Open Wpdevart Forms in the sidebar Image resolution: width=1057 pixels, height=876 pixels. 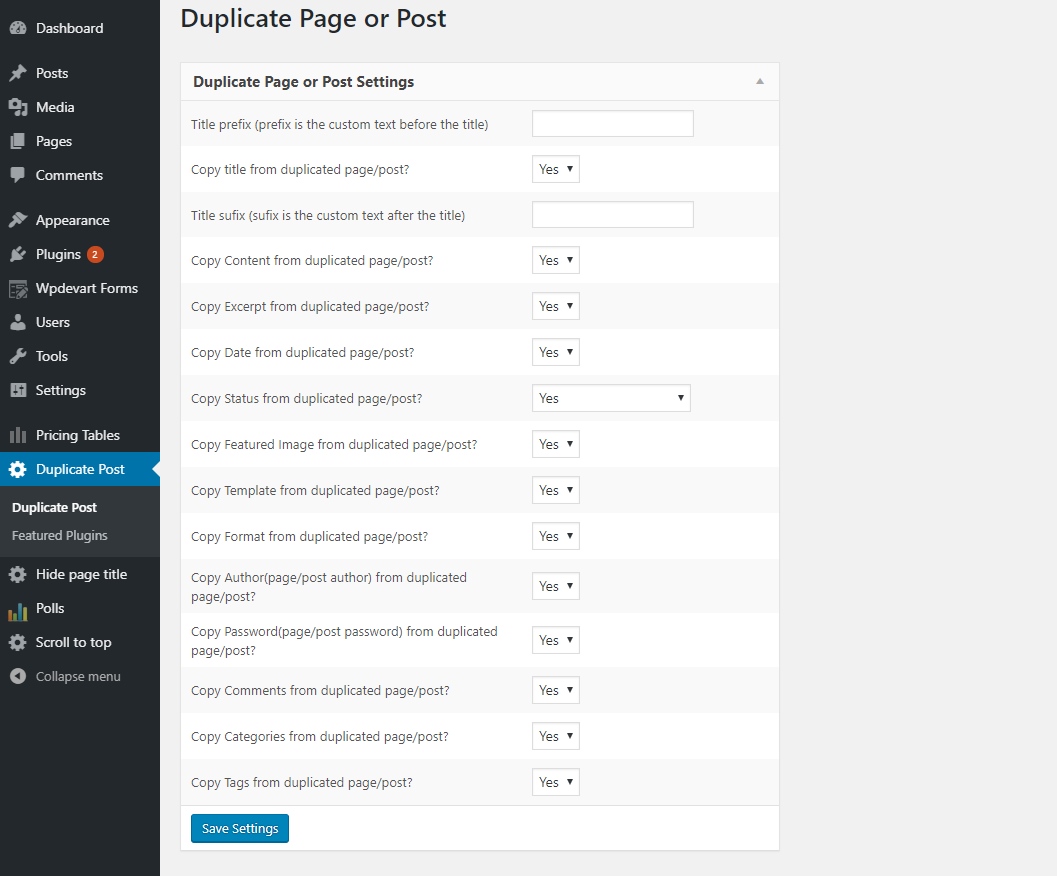(86, 288)
